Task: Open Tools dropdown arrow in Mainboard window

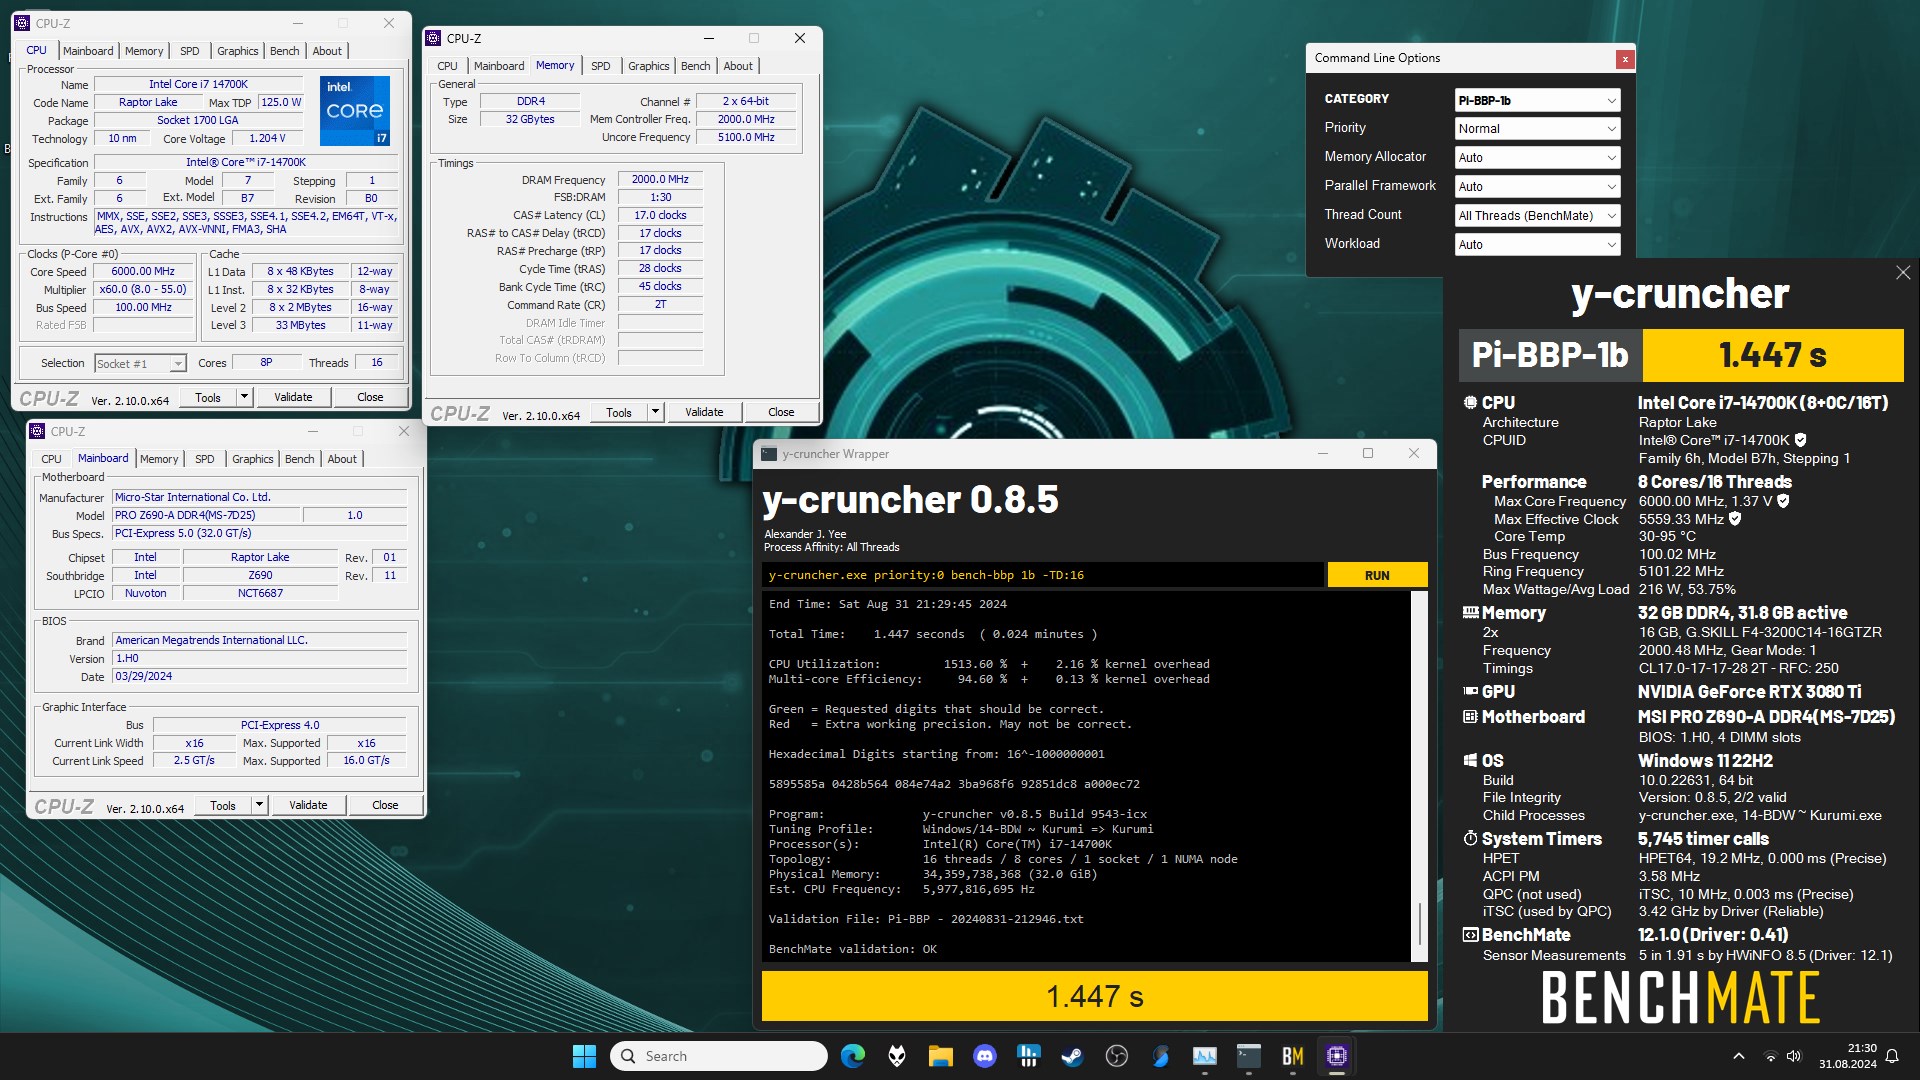Action: [258, 805]
